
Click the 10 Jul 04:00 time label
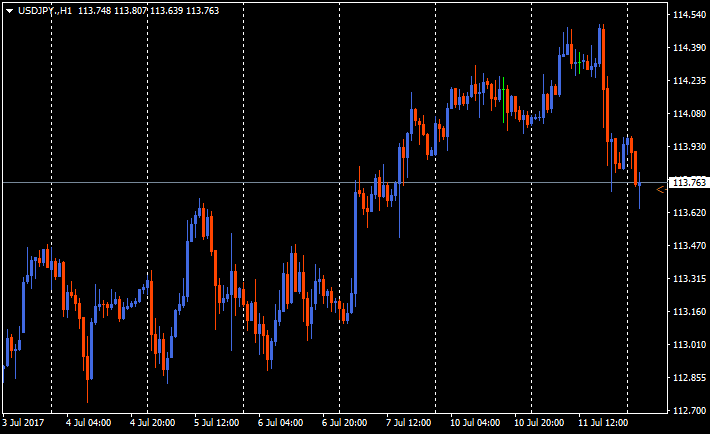coord(475,423)
